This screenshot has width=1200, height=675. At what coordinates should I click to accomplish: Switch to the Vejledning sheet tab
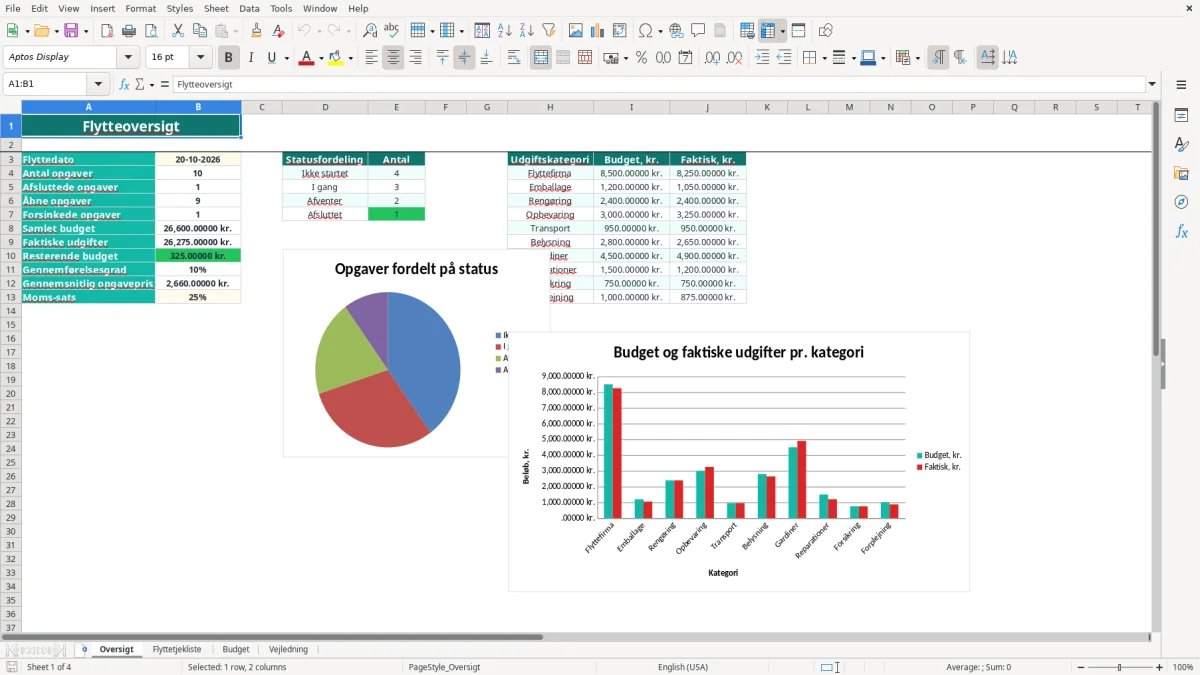(289, 649)
